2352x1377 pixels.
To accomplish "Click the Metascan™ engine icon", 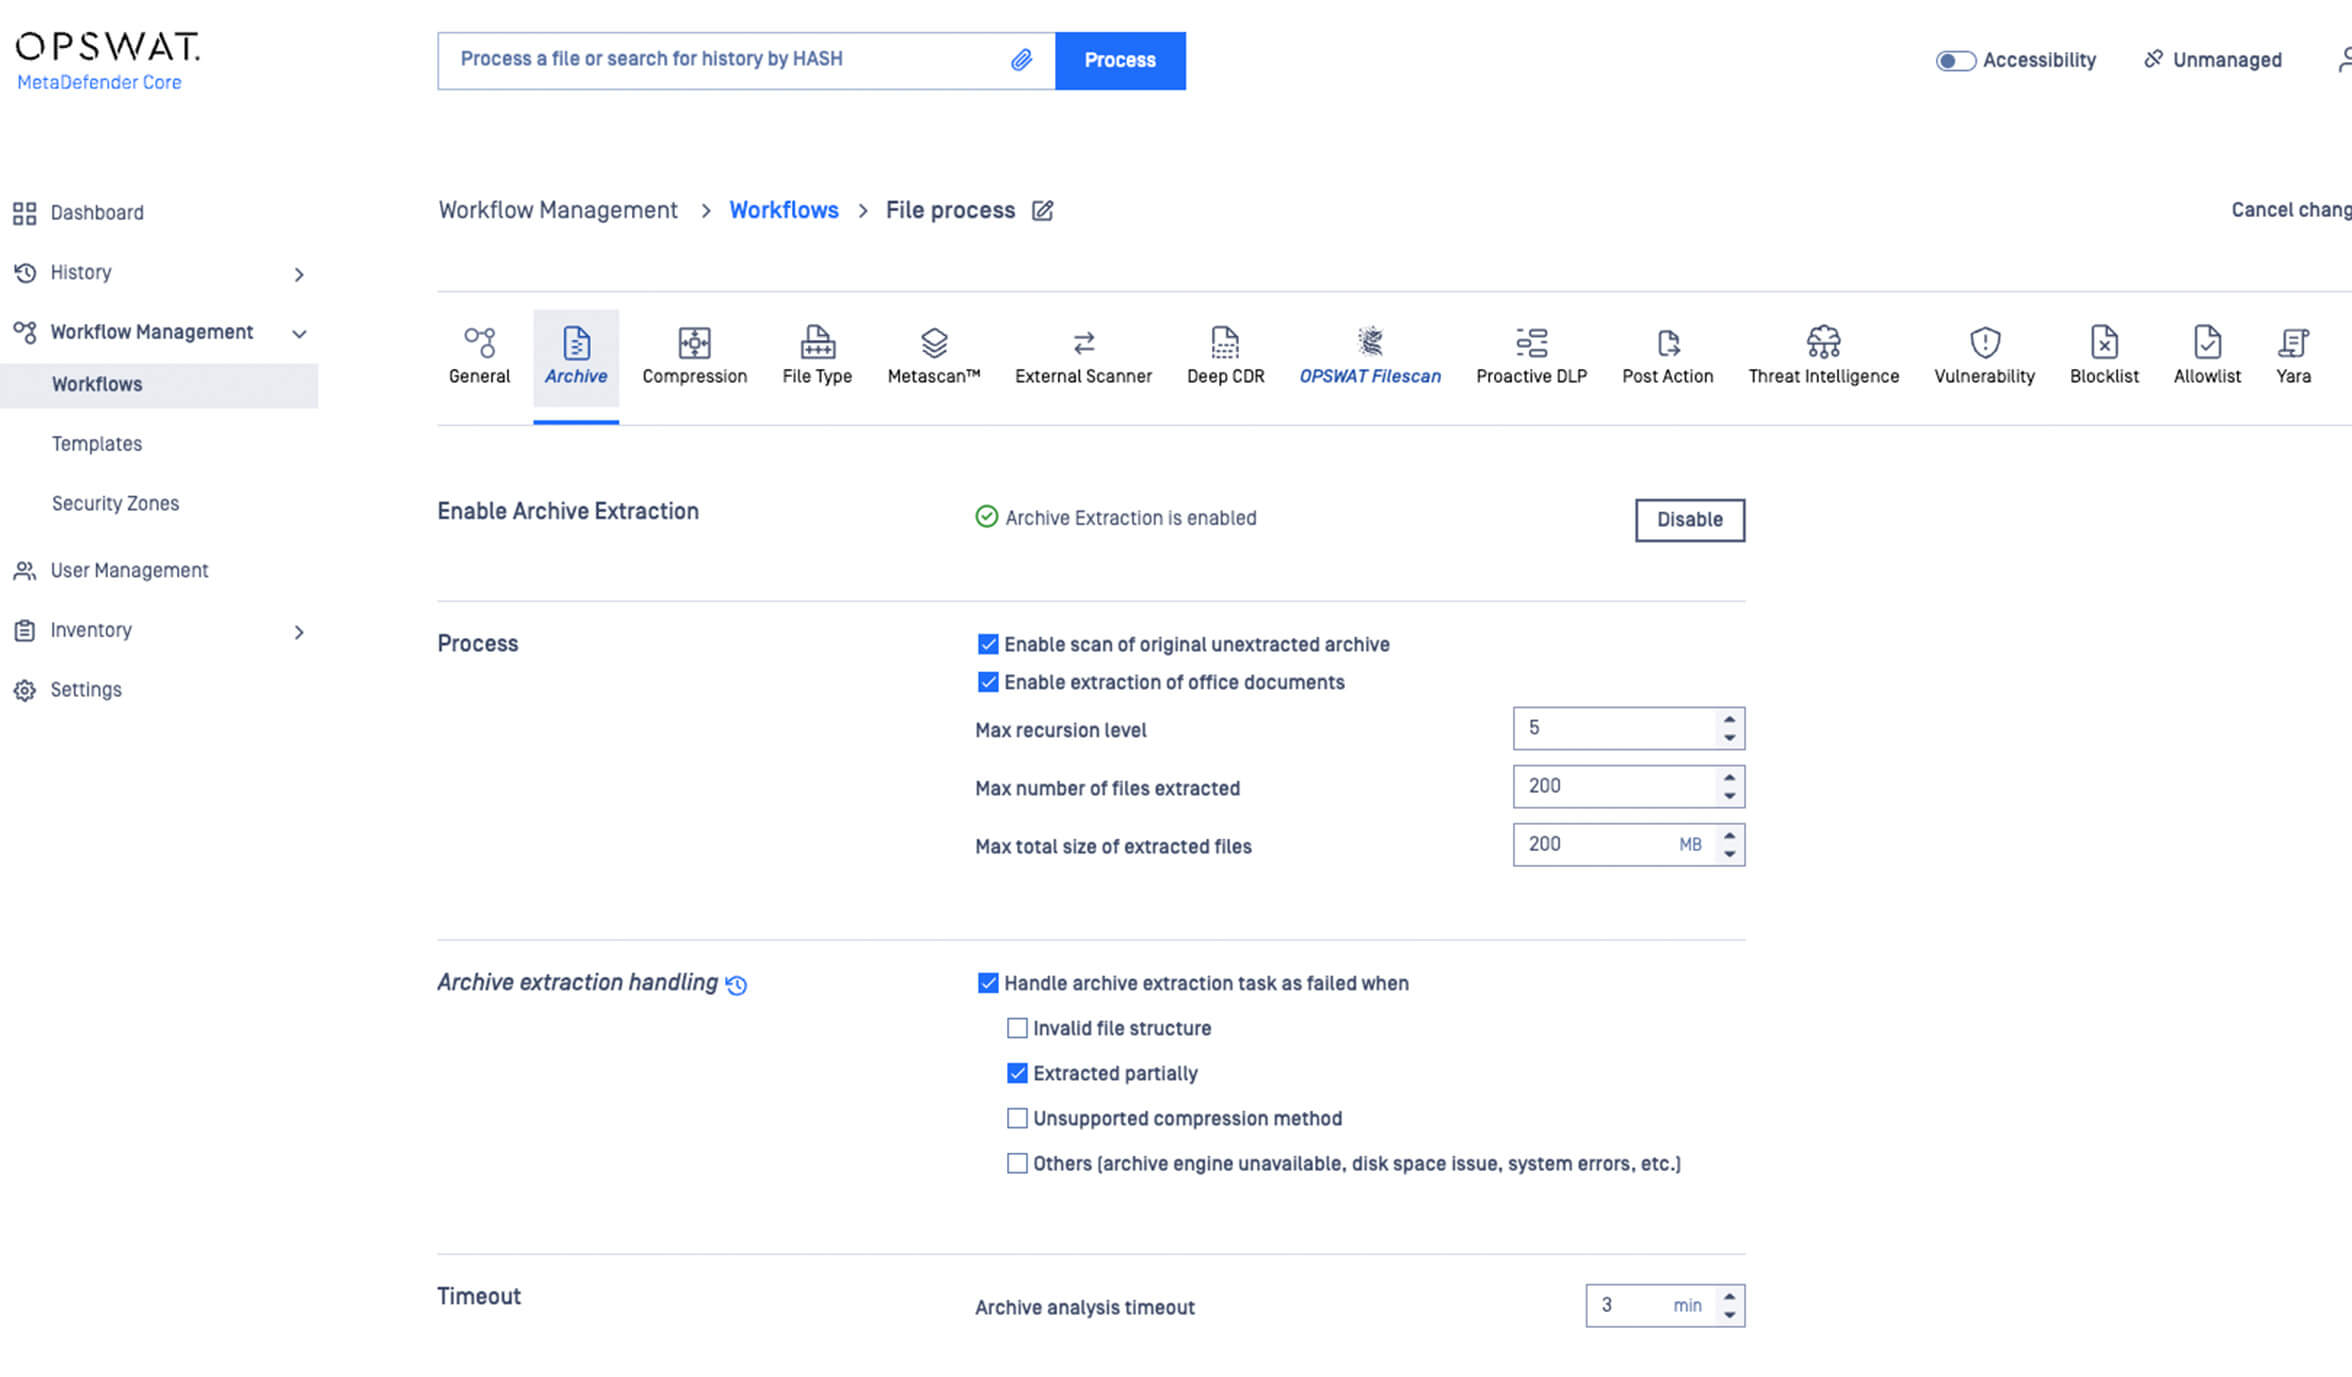I will pyautogui.click(x=932, y=342).
